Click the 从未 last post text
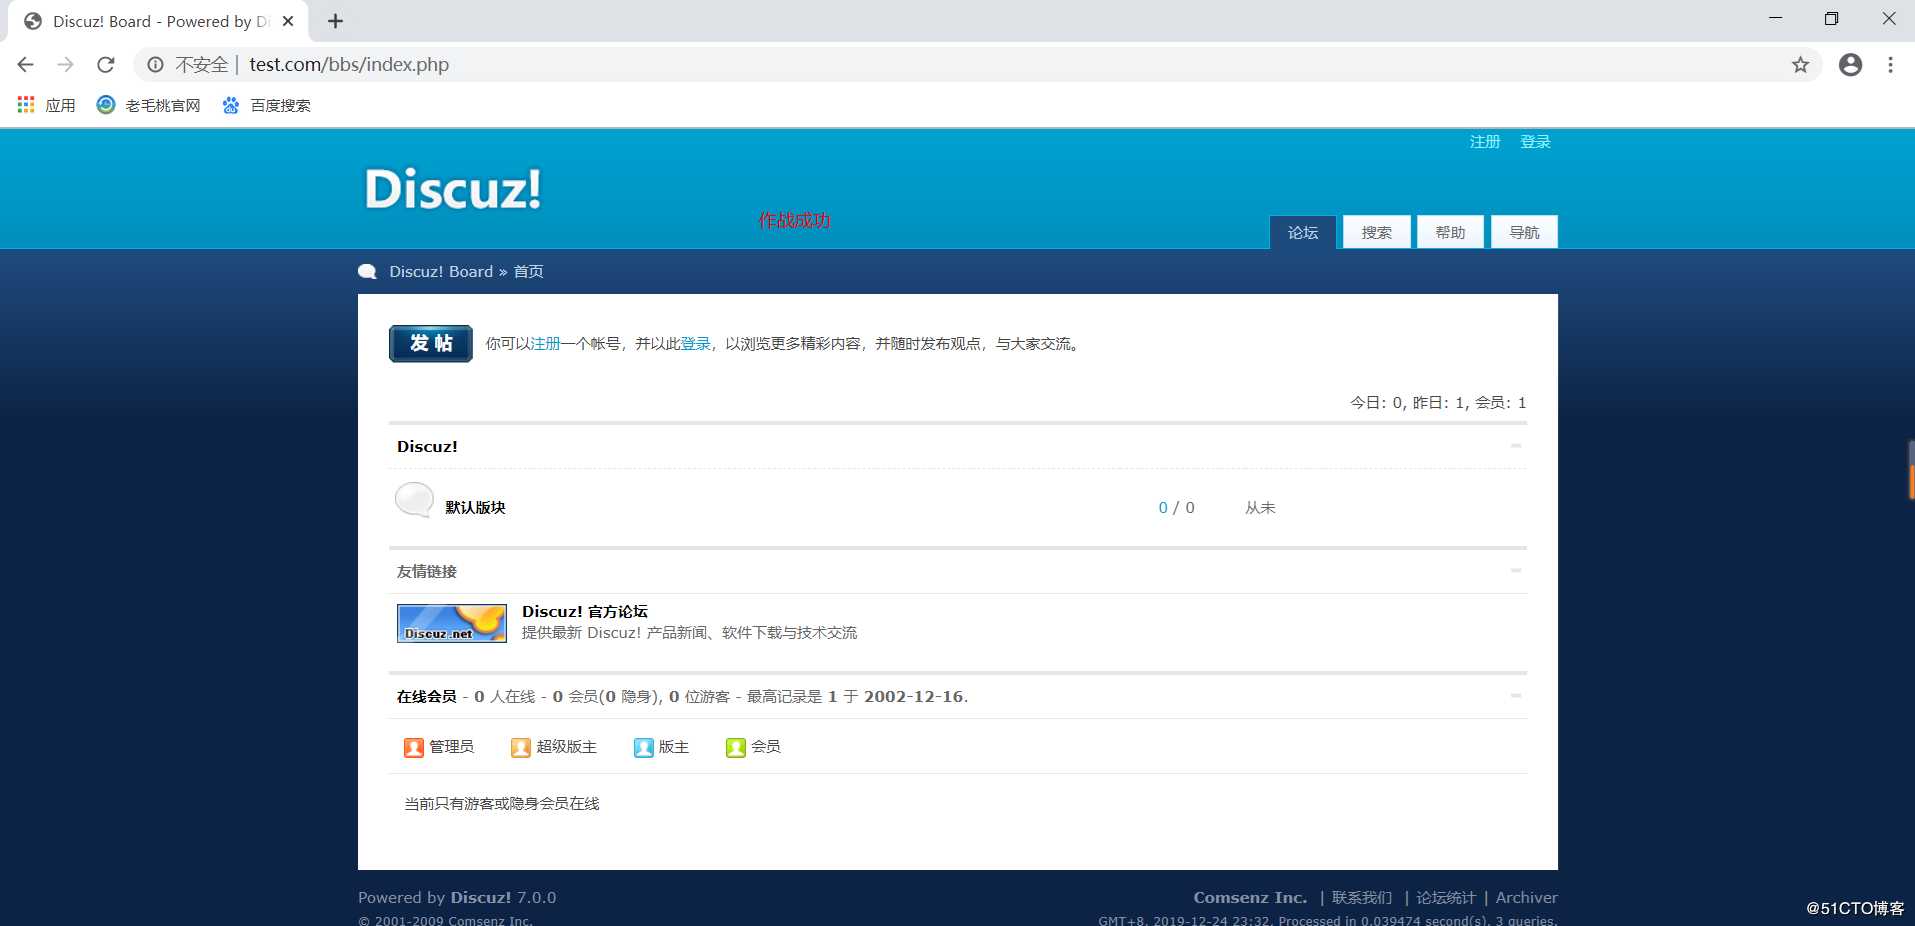 pyautogui.click(x=1260, y=508)
